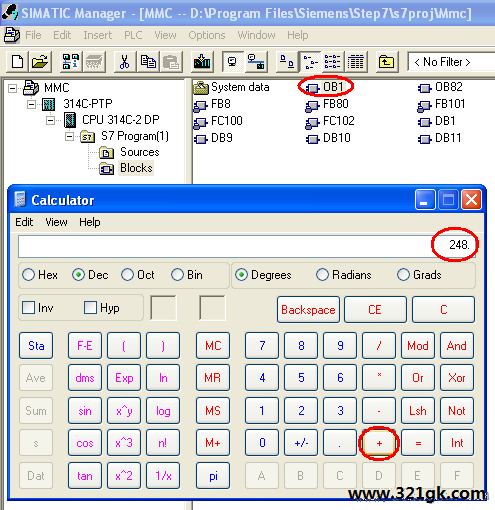
Task: Click the sin button
Action: (85, 411)
